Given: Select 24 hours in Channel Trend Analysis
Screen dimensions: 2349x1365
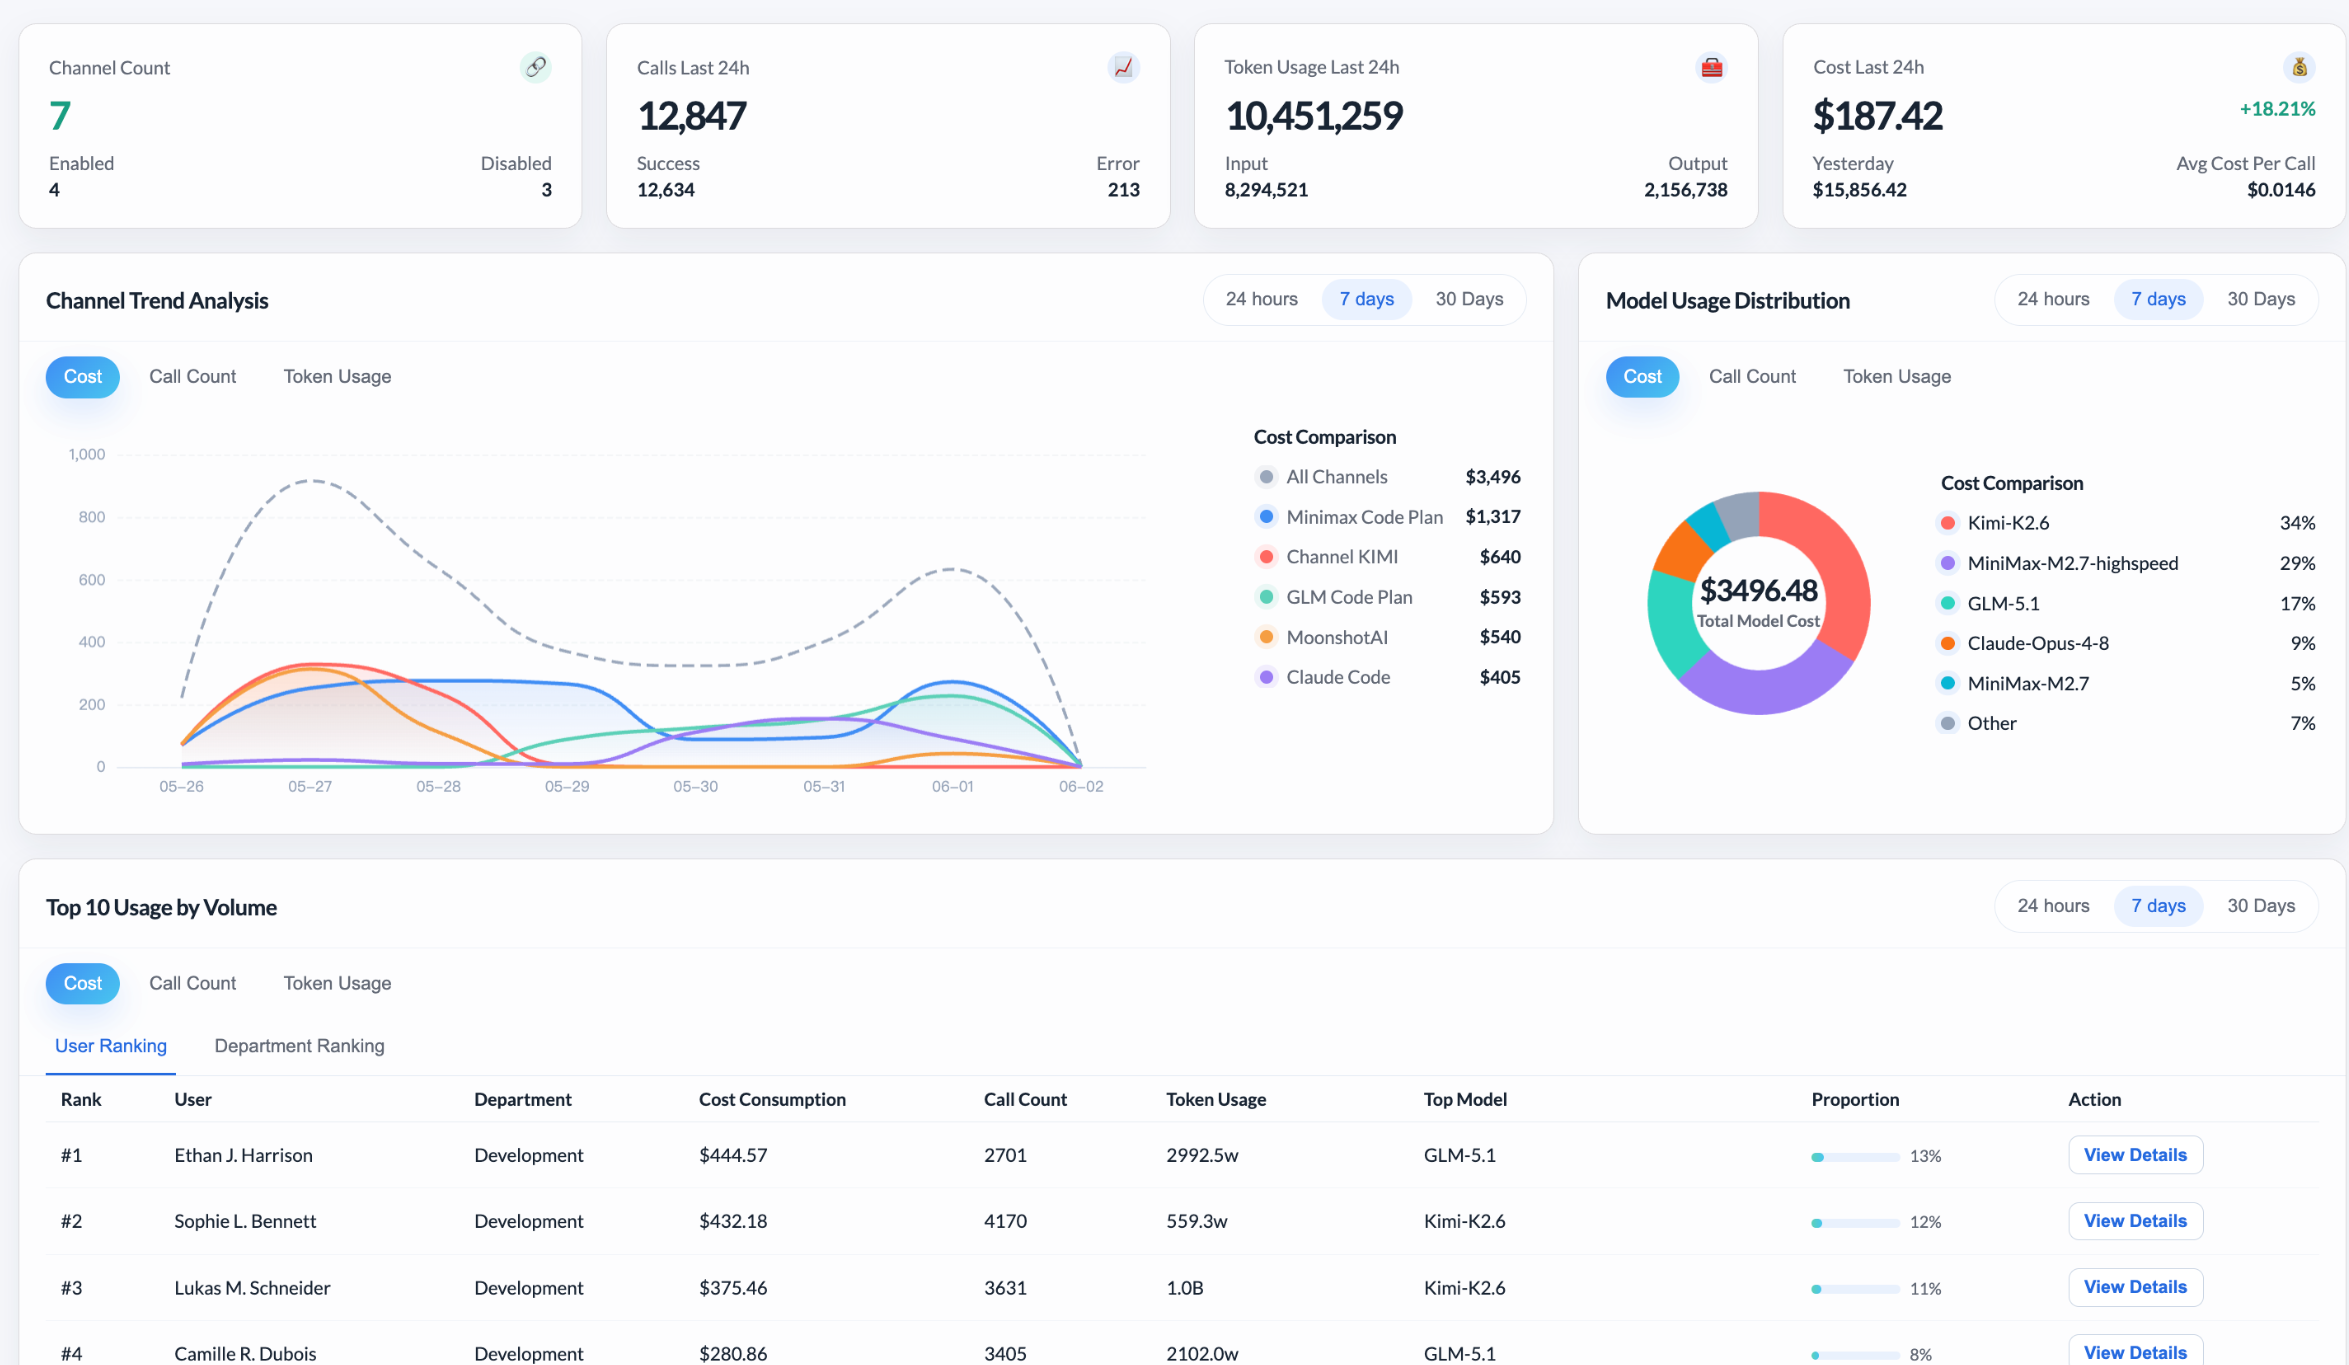Looking at the screenshot, I should click(1261, 299).
